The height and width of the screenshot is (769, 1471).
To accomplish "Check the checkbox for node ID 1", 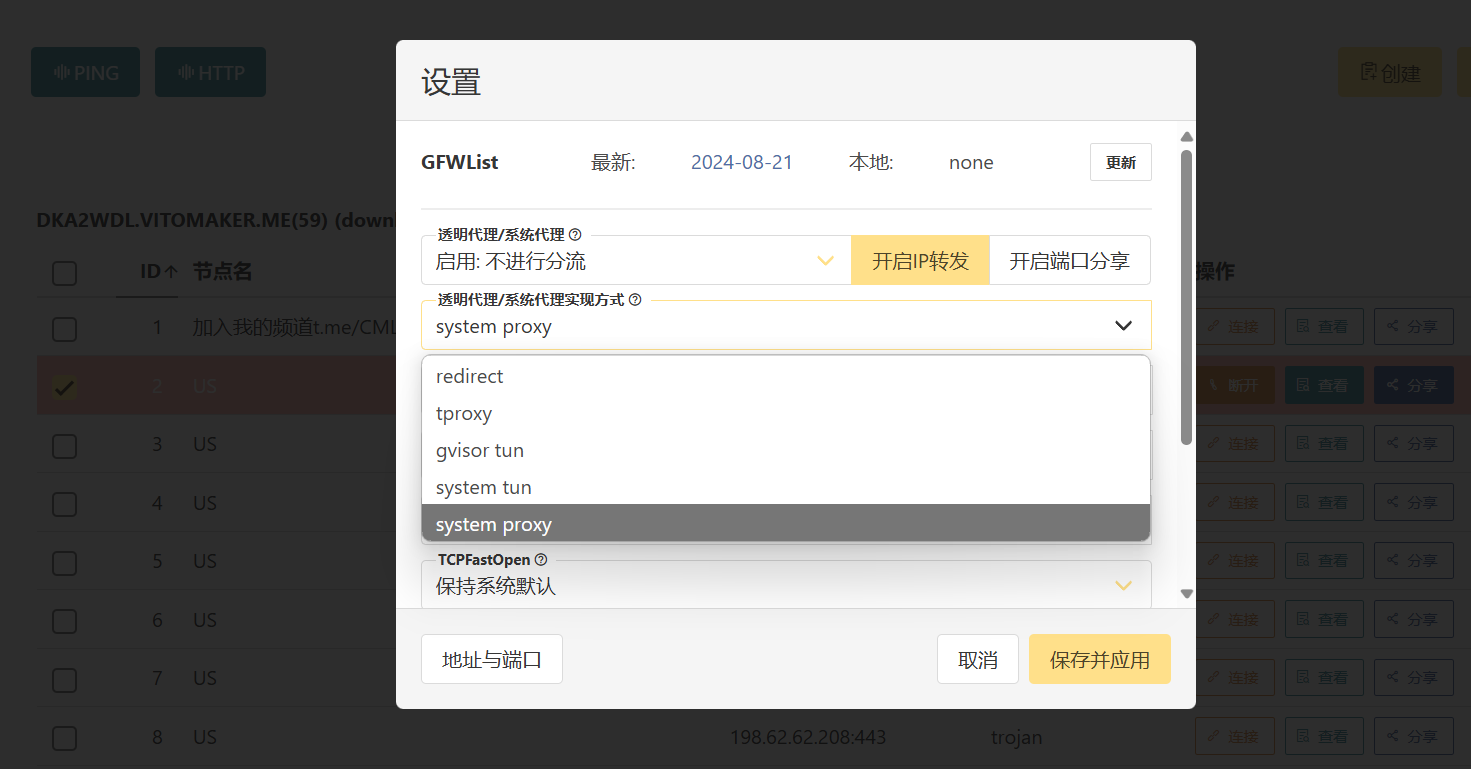I will [x=64, y=328].
